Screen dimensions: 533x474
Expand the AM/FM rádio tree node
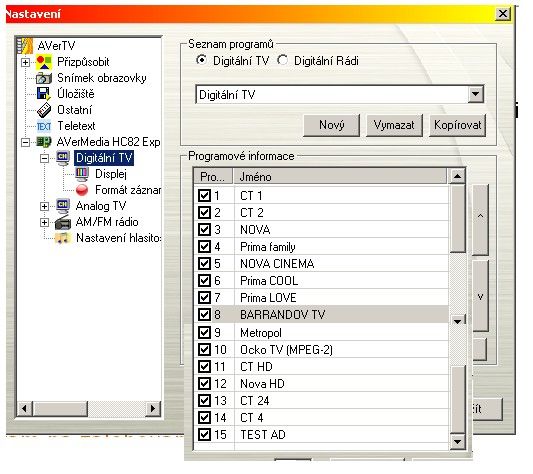(x=44, y=222)
